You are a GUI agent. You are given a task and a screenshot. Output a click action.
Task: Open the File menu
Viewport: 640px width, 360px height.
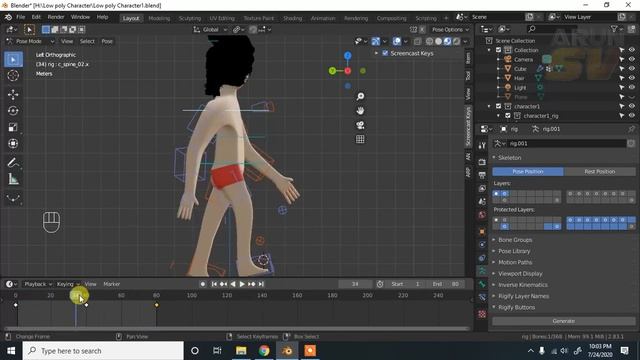coord(20,17)
